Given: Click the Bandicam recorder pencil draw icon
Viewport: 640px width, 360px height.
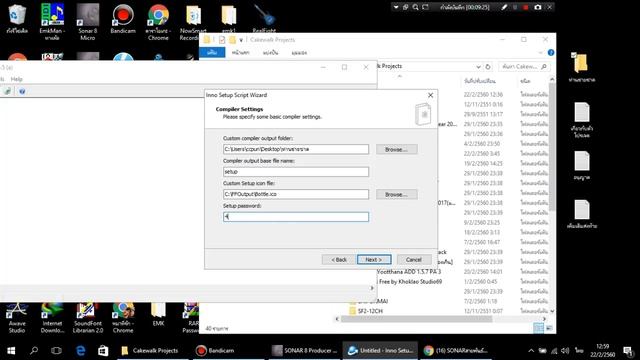Looking at the screenshot, I should (504, 7).
